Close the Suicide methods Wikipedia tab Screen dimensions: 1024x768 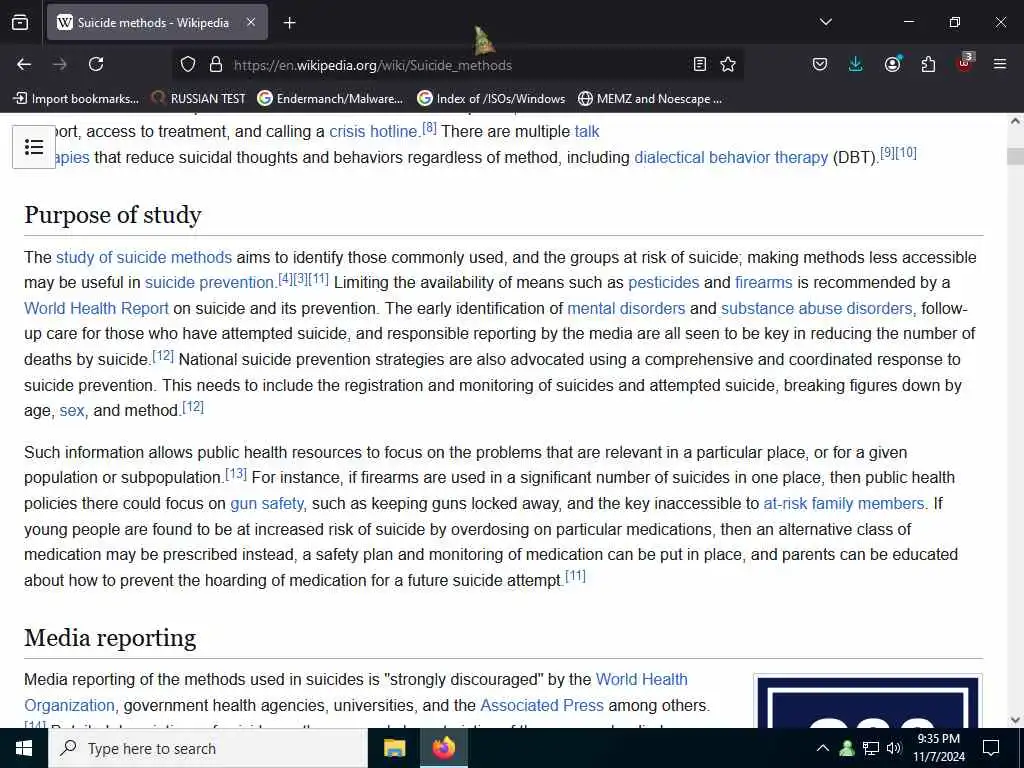(251, 23)
